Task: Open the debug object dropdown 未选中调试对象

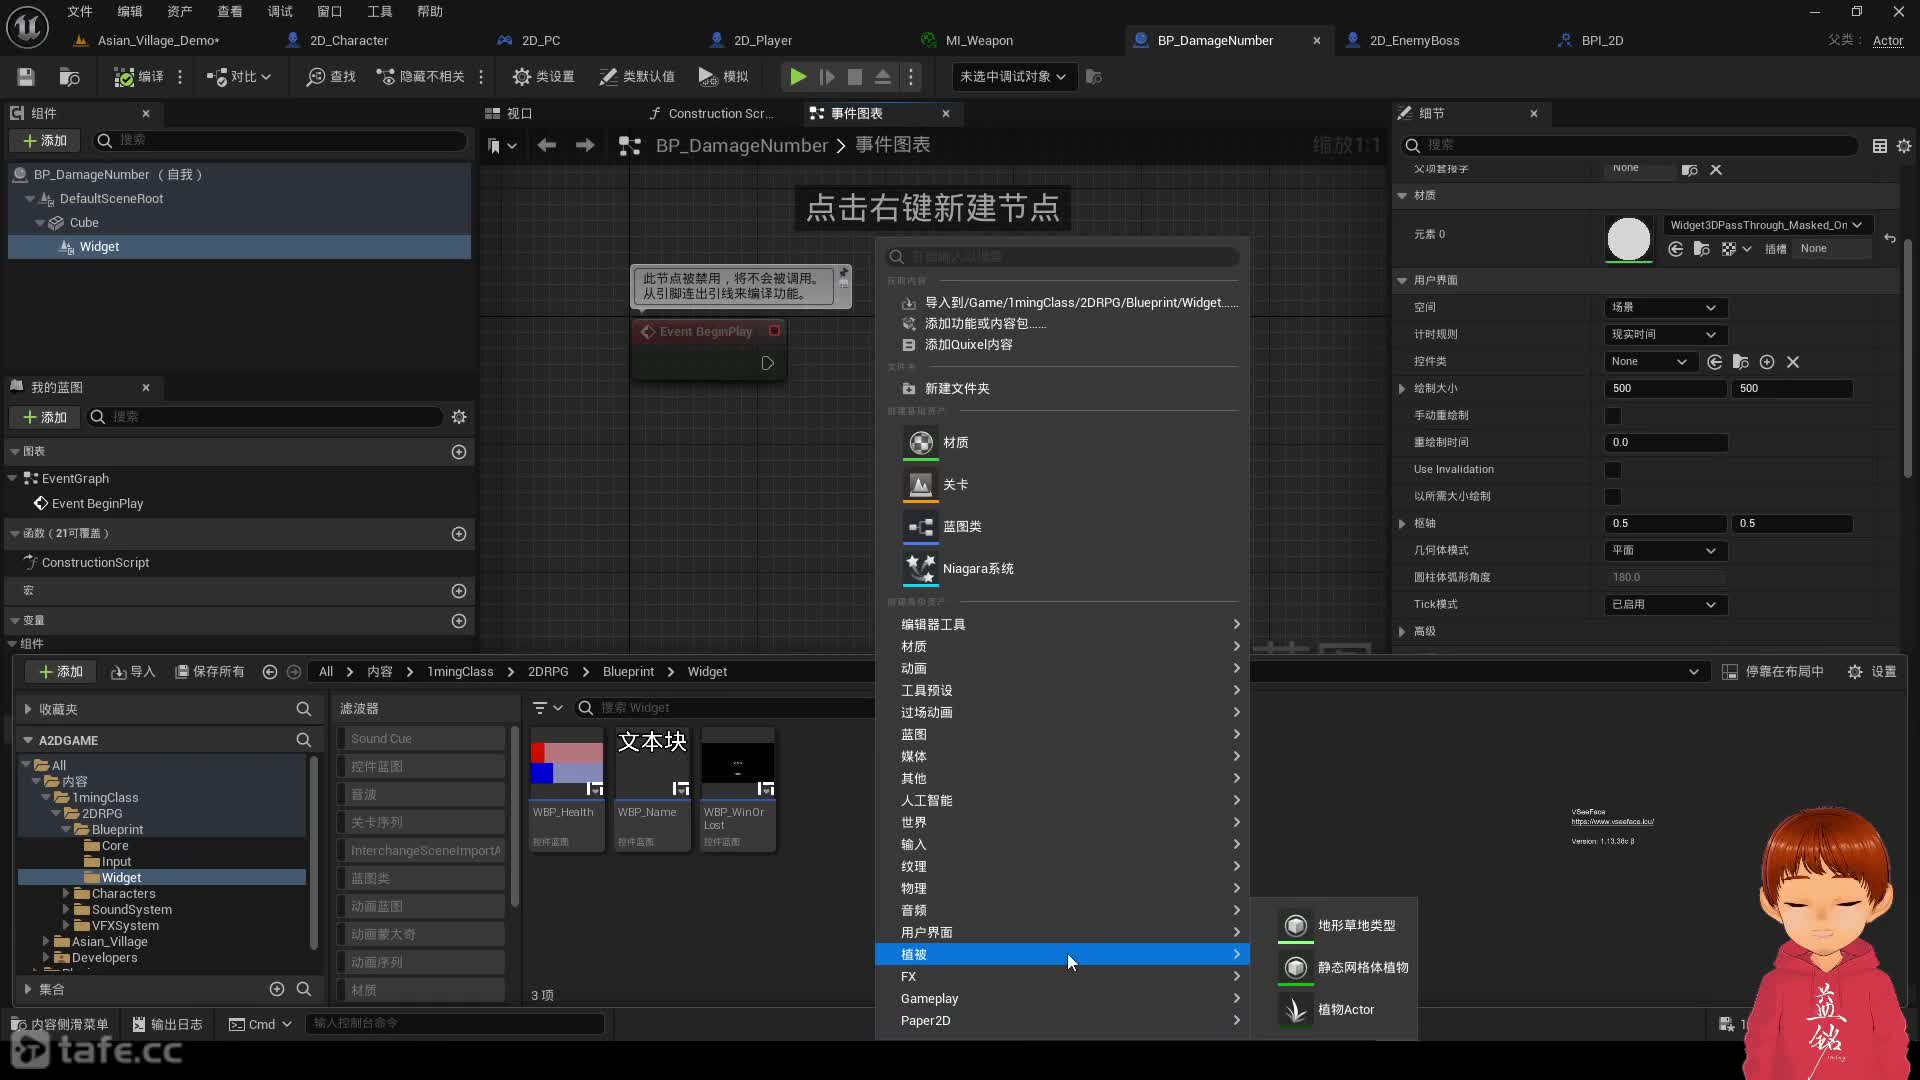Action: pos(1013,77)
